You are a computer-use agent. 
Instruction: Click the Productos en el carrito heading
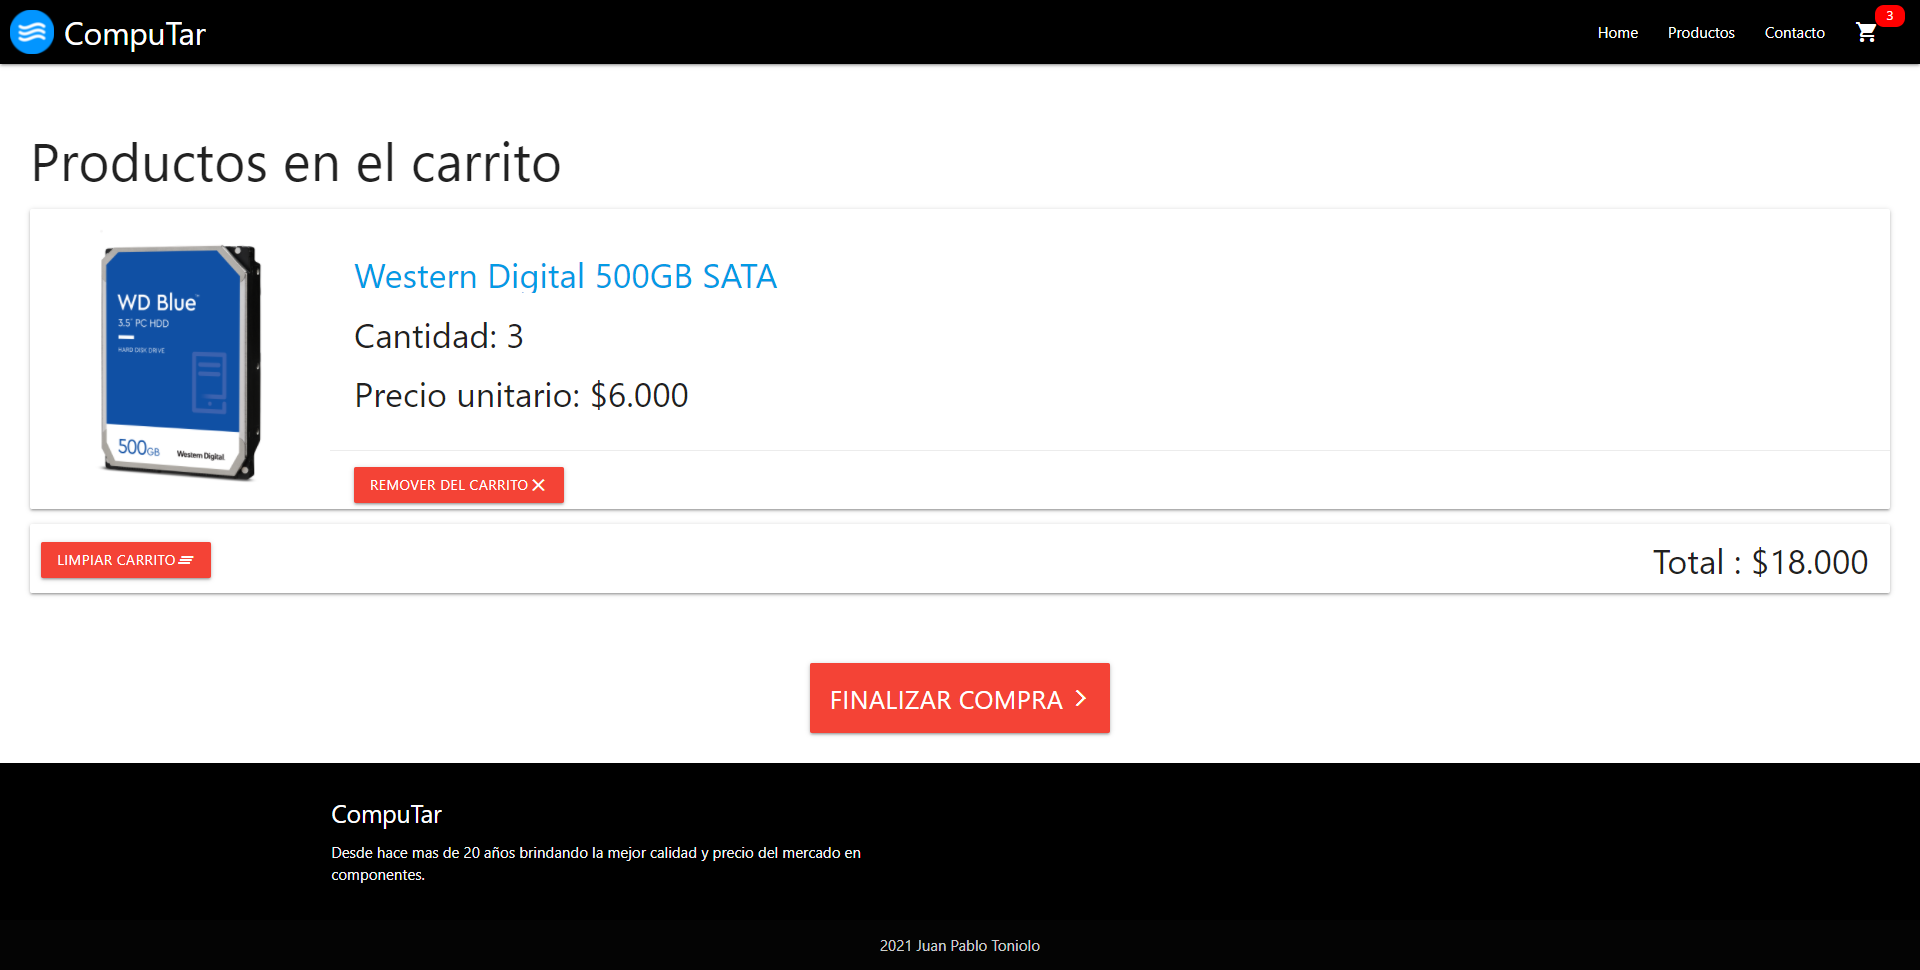pyautogui.click(x=296, y=163)
